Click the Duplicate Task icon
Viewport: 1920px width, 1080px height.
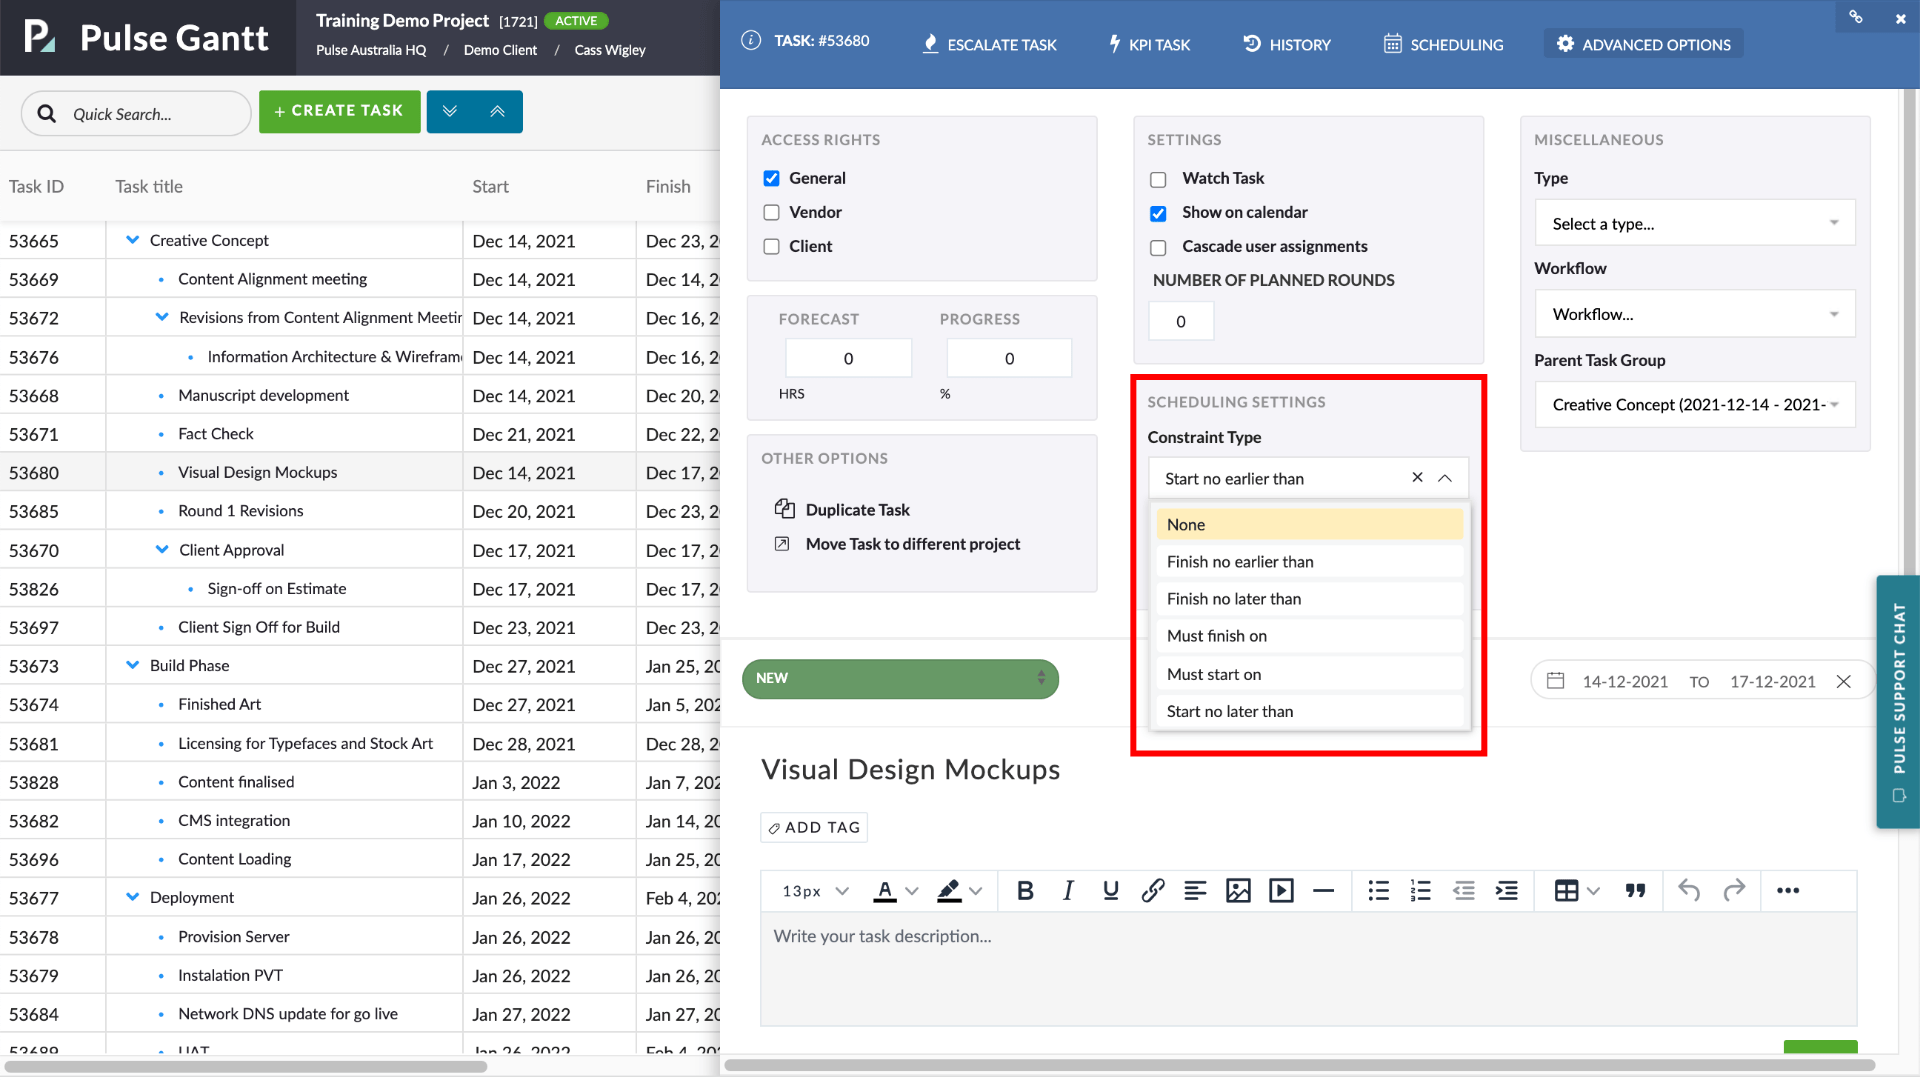(x=784, y=509)
